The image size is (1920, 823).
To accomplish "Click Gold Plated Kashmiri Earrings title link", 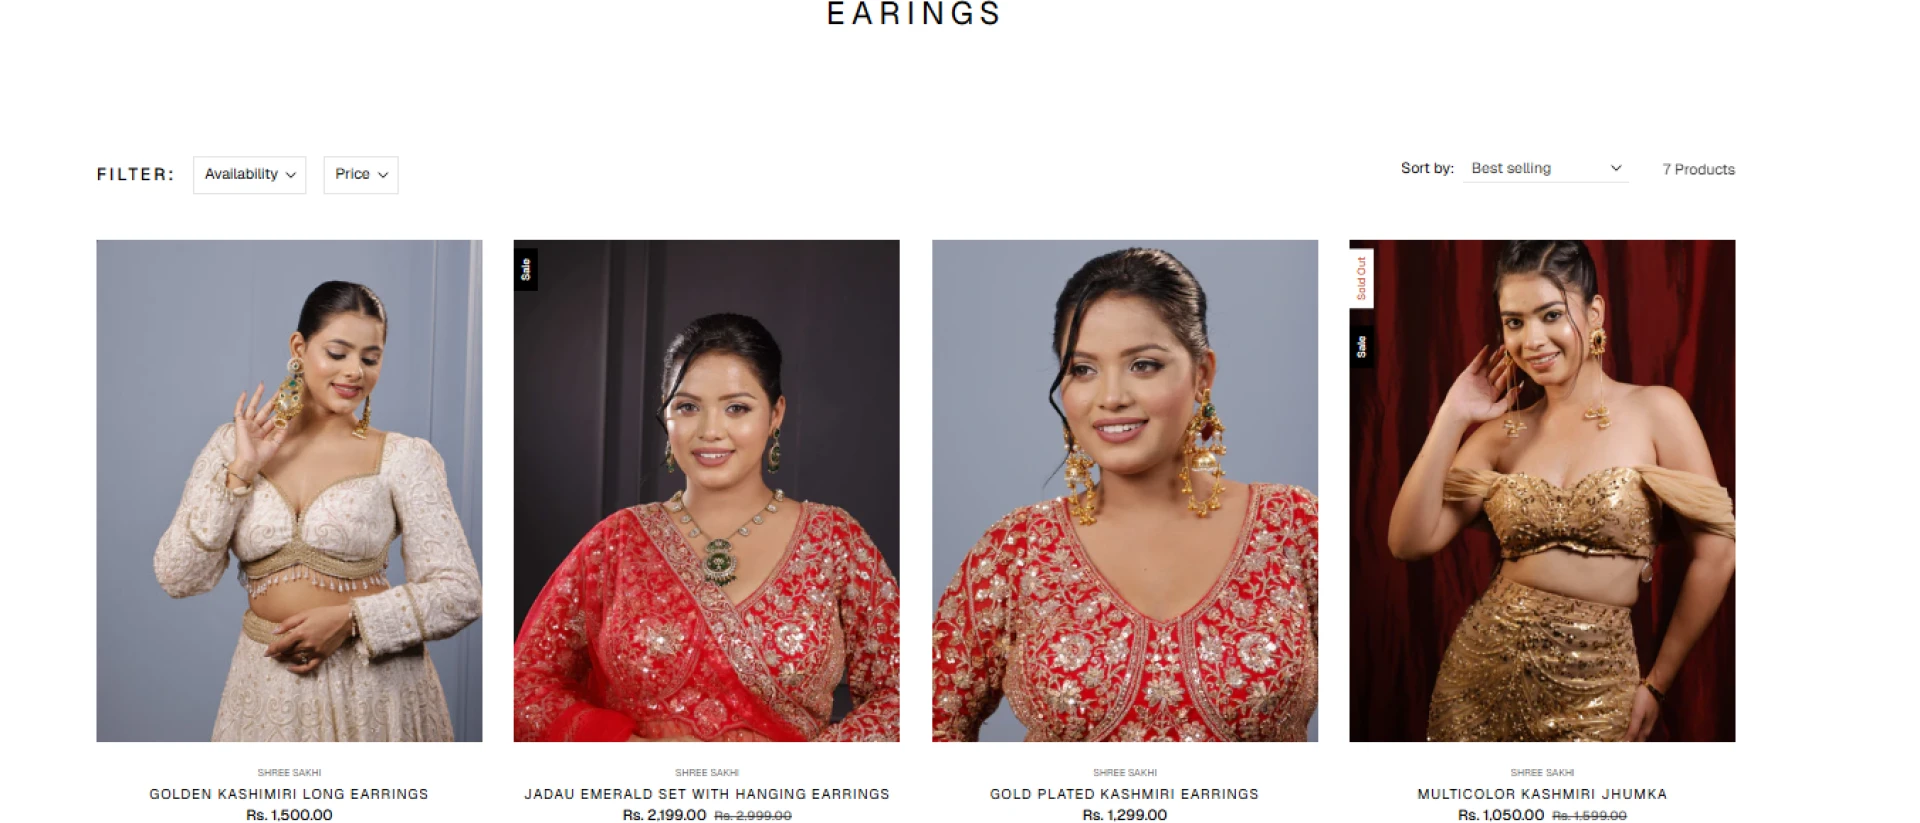I will [x=1124, y=794].
